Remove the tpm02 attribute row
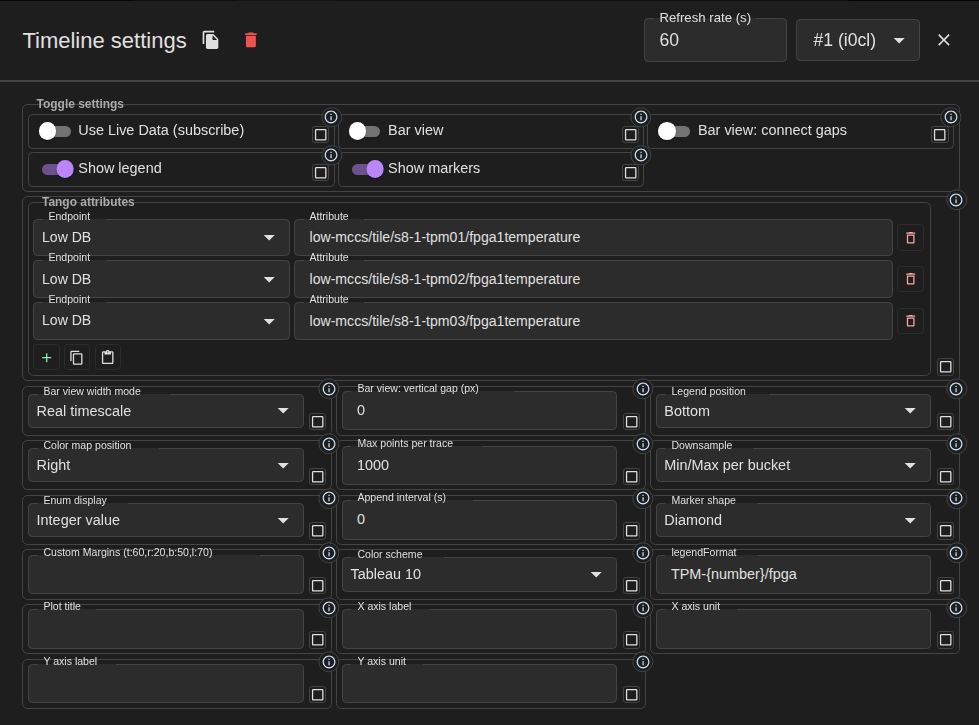This screenshot has height=725, width=979. pyautogui.click(x=910, y=279)
